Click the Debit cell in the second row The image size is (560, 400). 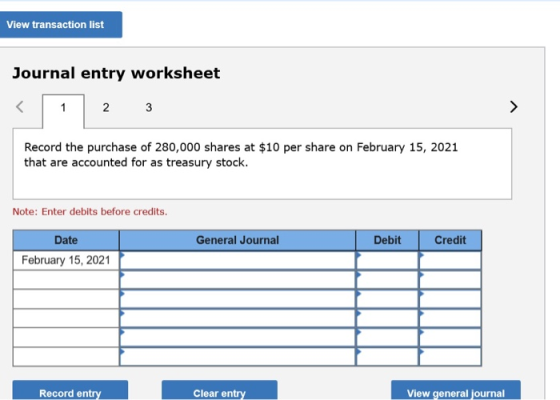click(387, 280)
